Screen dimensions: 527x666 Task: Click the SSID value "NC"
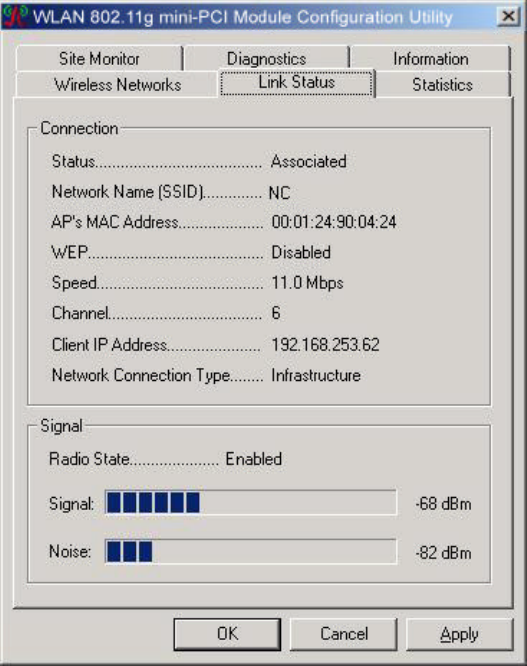pyautogui.click(x=279, y=193)
